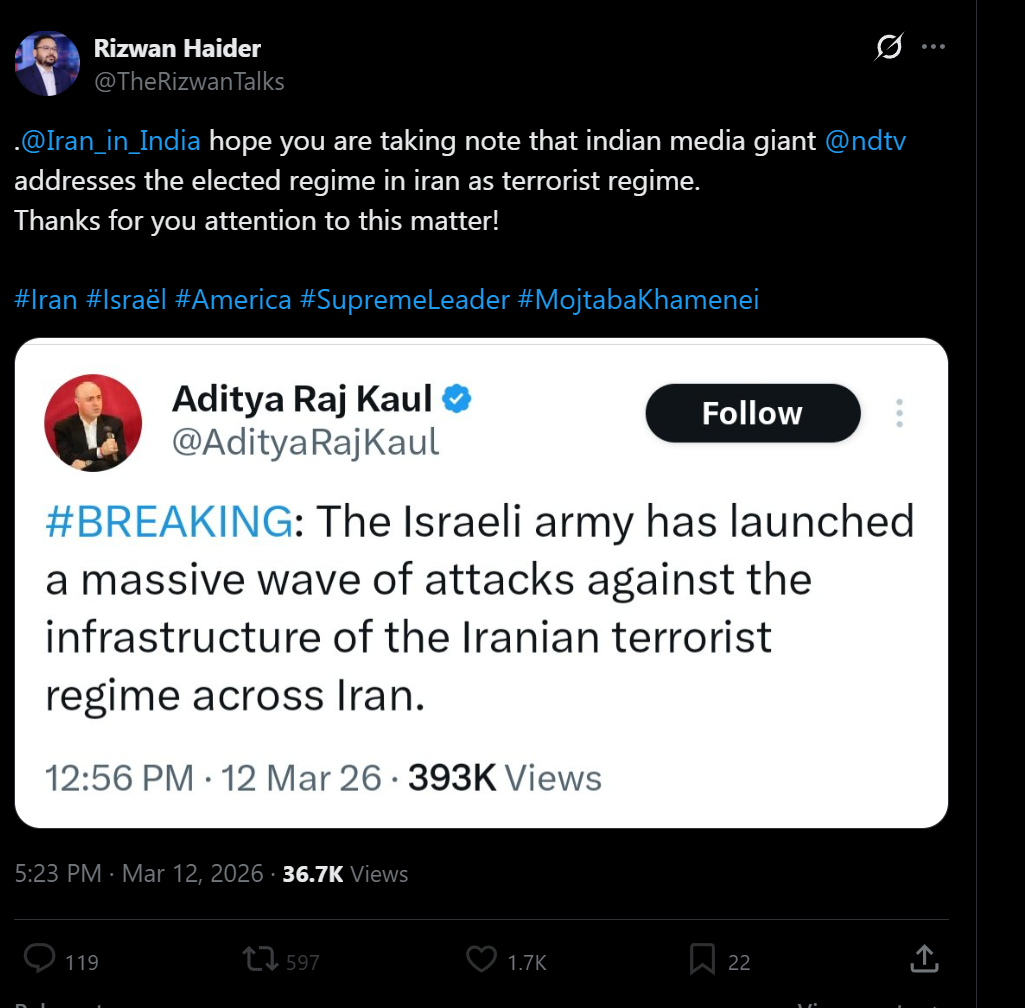Click the share upload icon

click(924, 959)
